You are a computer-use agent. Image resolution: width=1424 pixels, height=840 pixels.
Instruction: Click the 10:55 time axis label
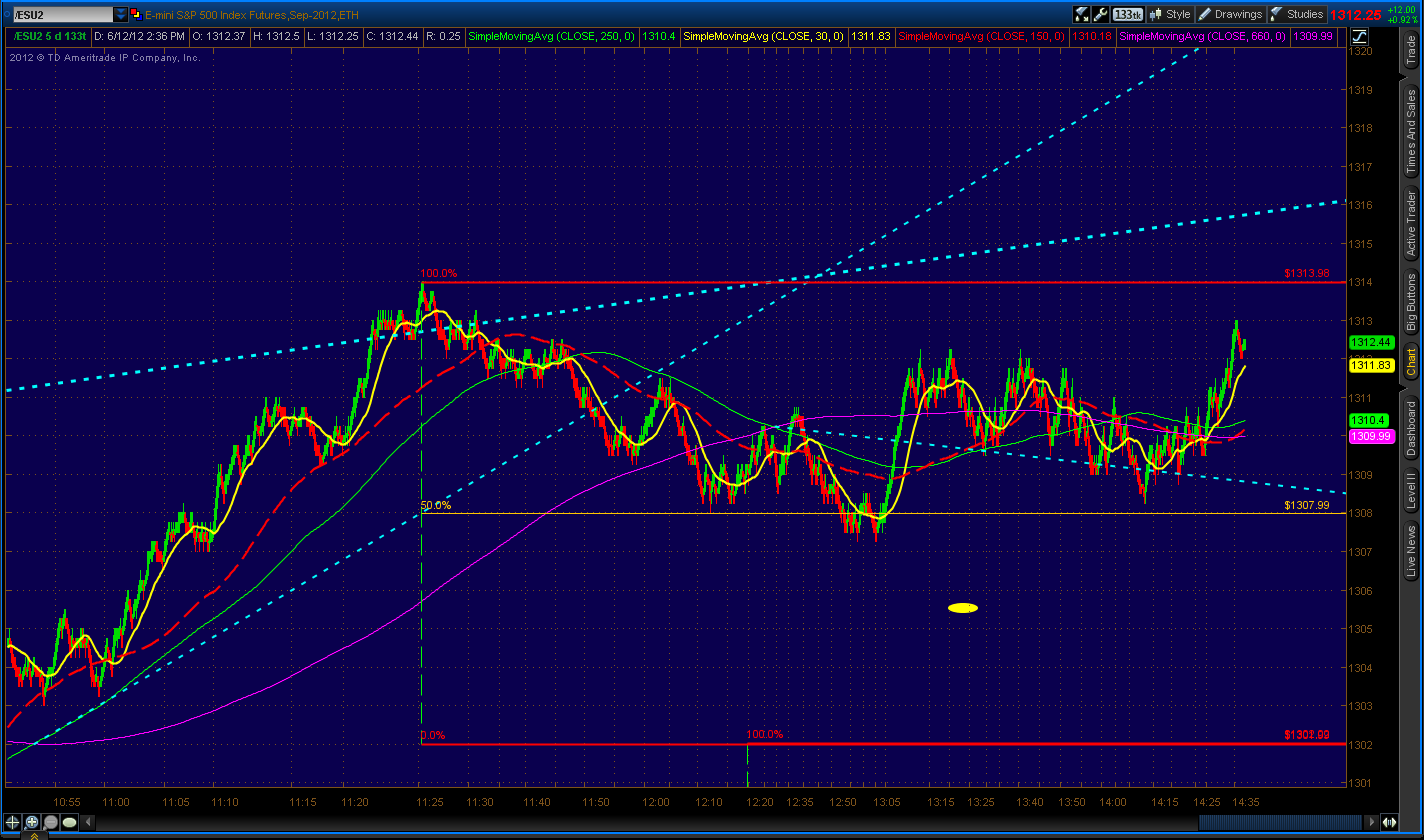(67, 802)
